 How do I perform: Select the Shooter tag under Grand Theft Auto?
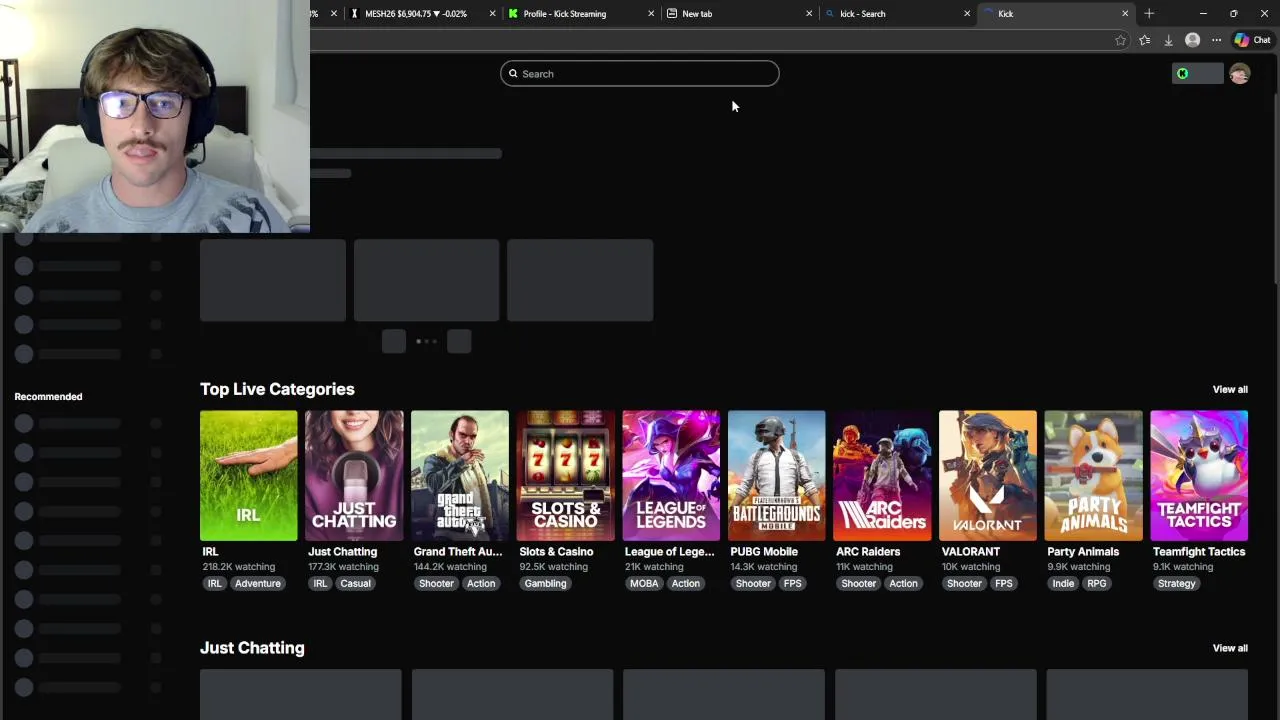click(x=436, y=583)
